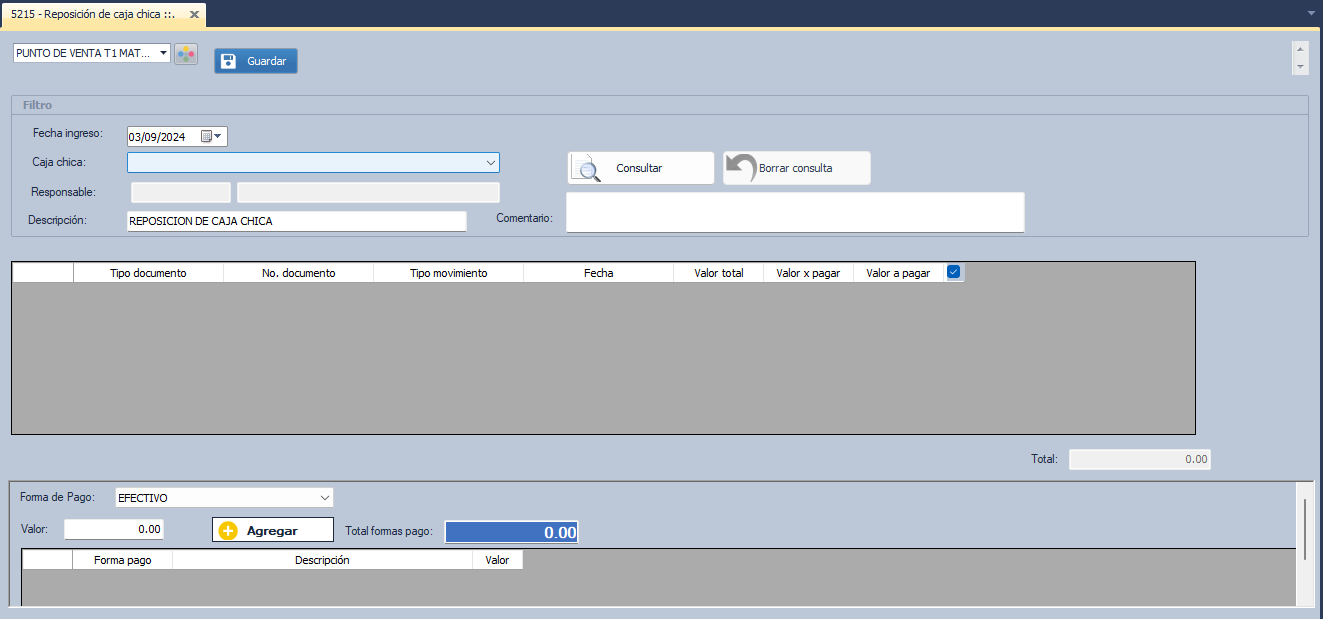Click the Consultar magnifier button
The height and width of the screenshot is (619, 1323).
click(x=641, y=168)
